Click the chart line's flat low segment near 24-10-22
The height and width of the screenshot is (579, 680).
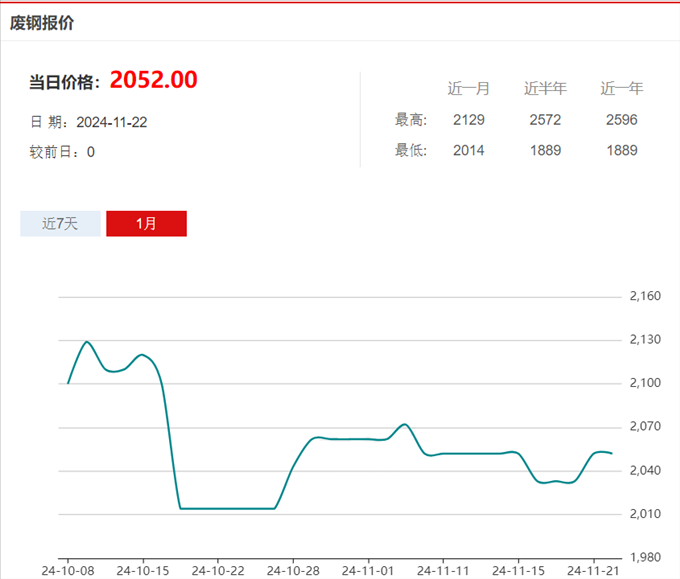227,508
